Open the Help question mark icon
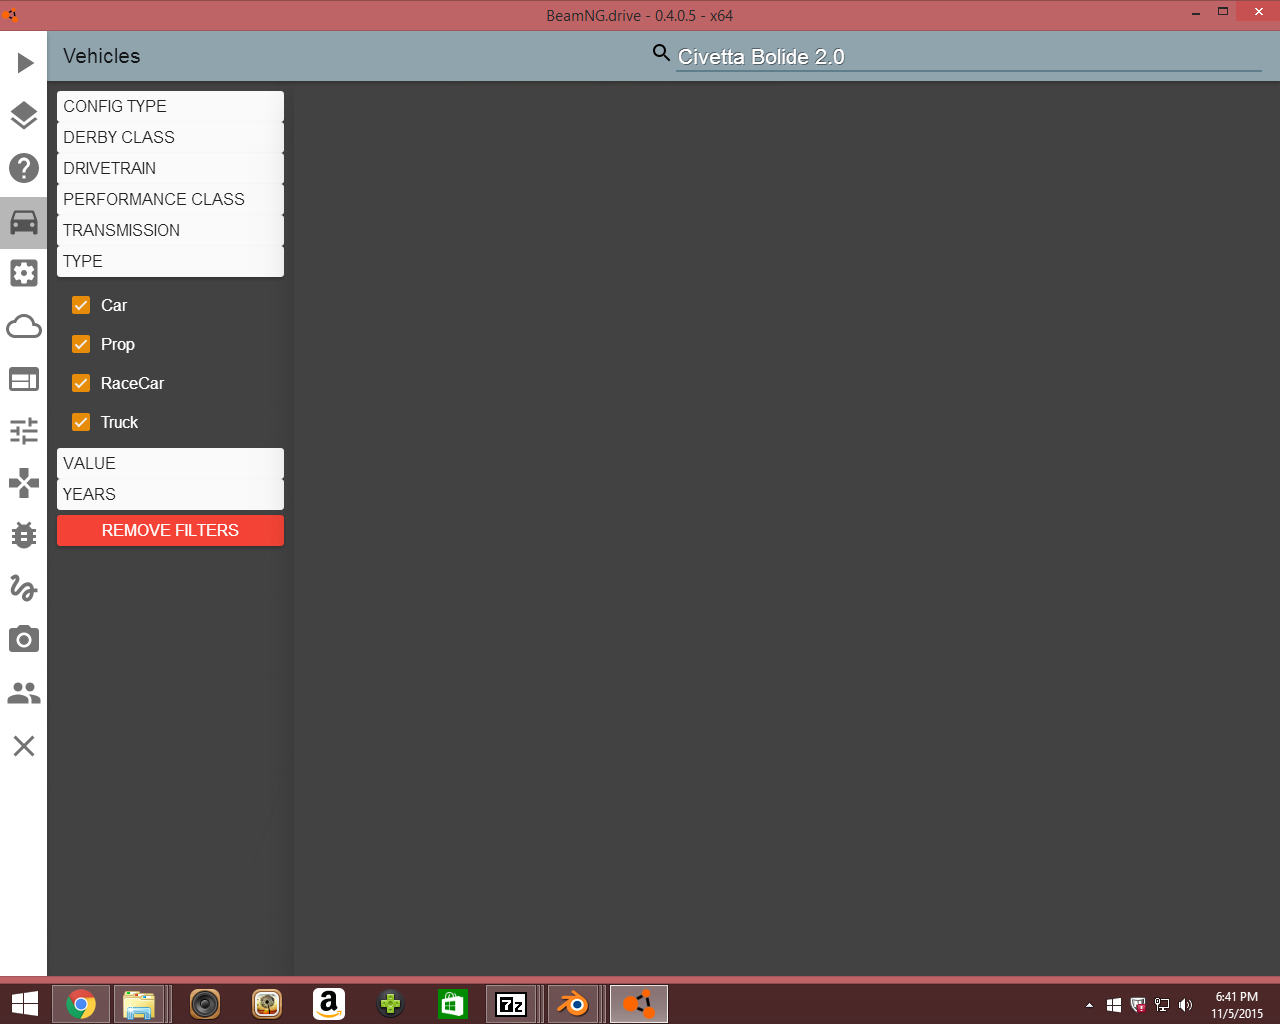This screenshot has width=1280, height=1024. tap(24, 168)
